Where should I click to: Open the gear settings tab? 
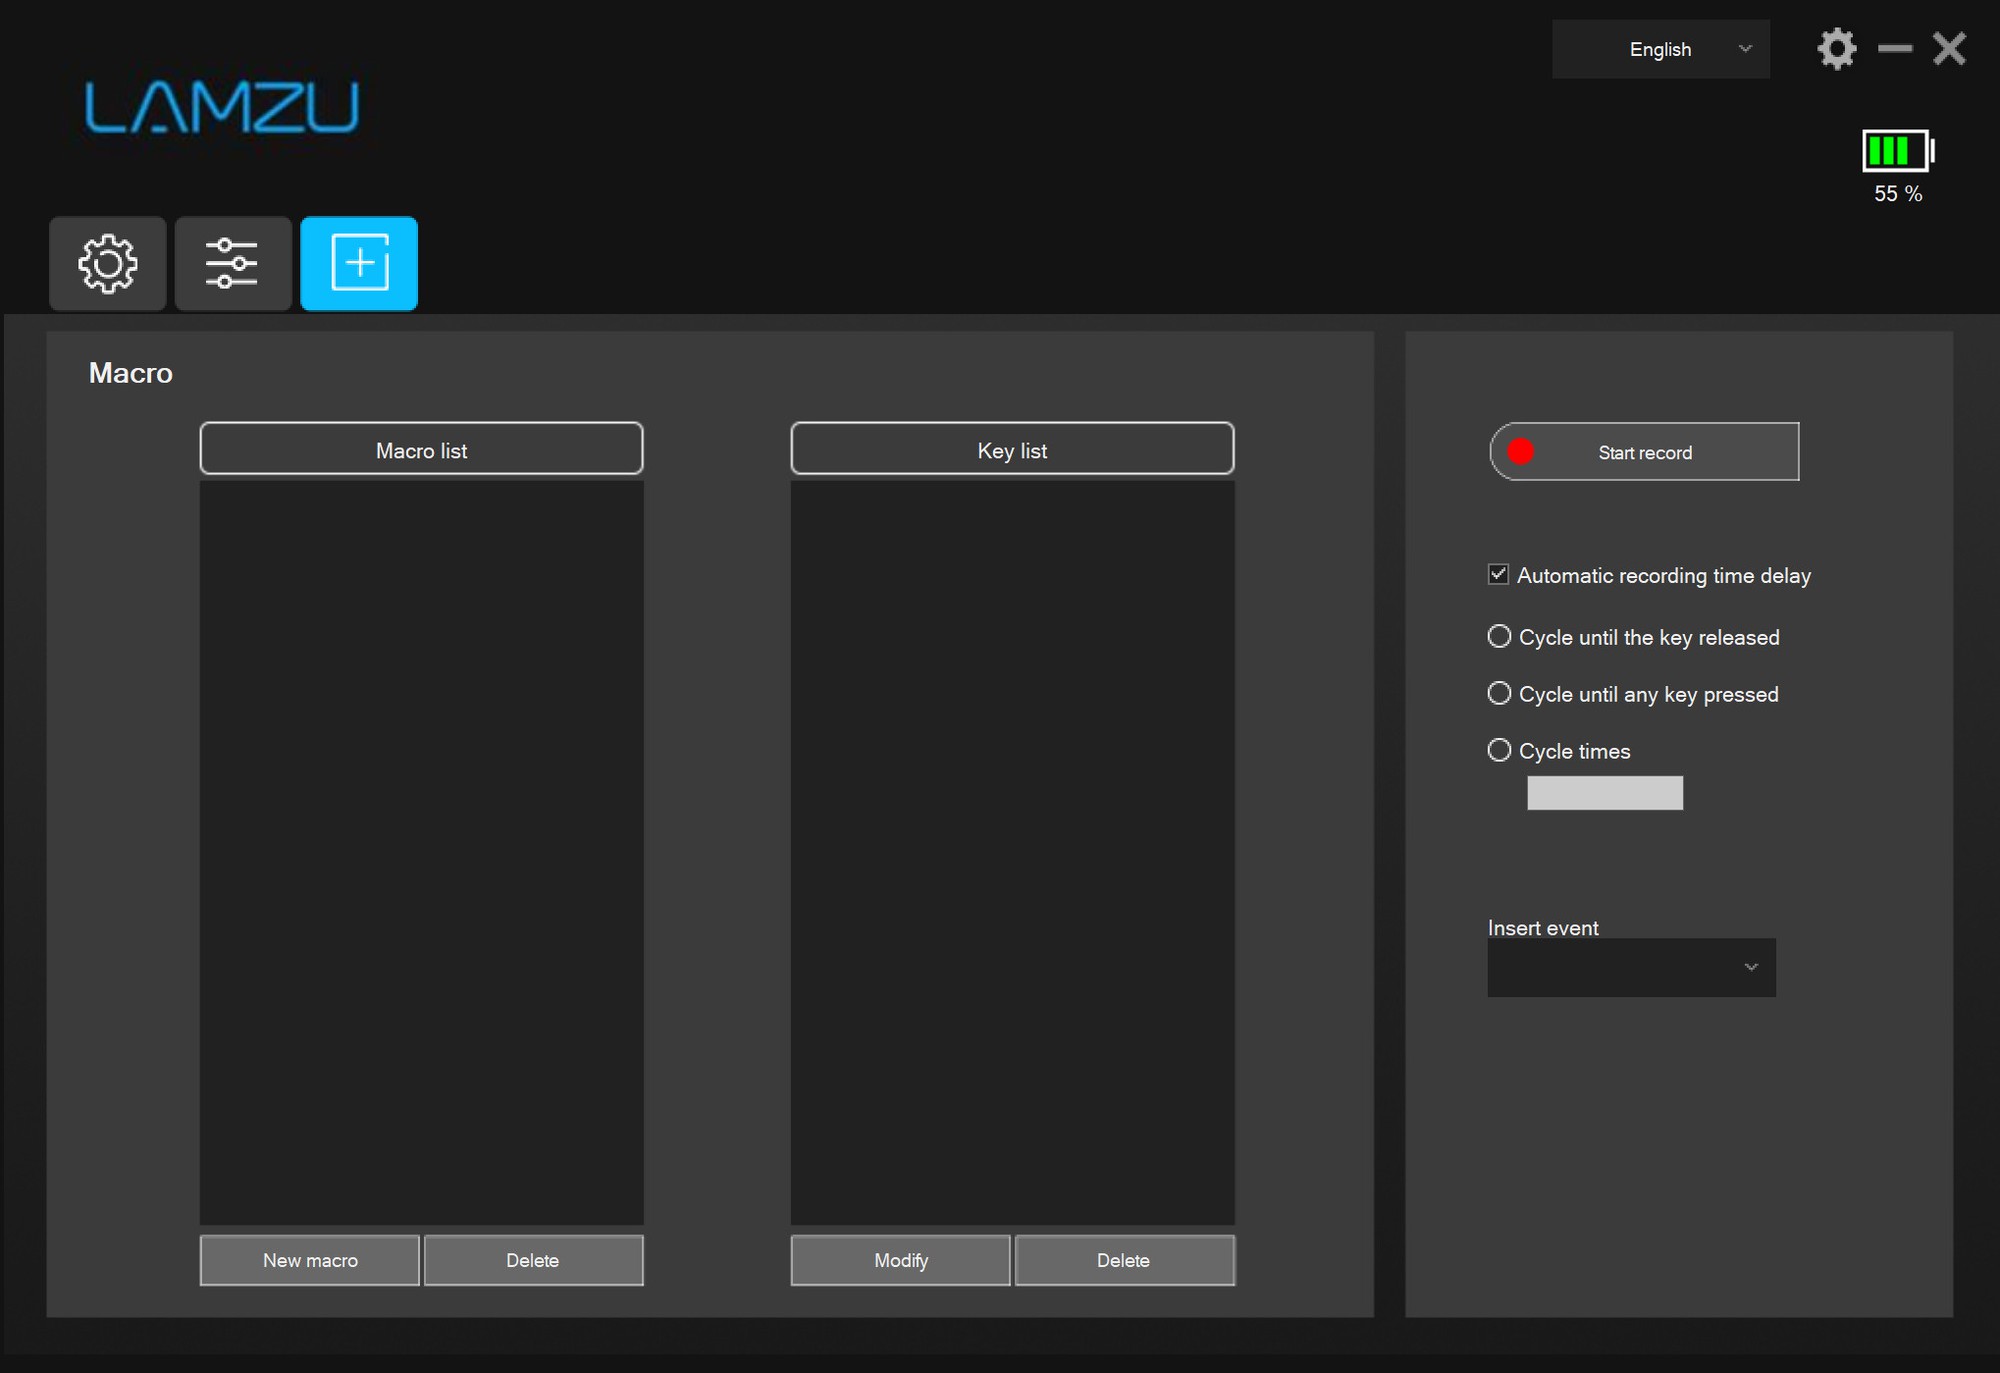click(x=108, y=264)
